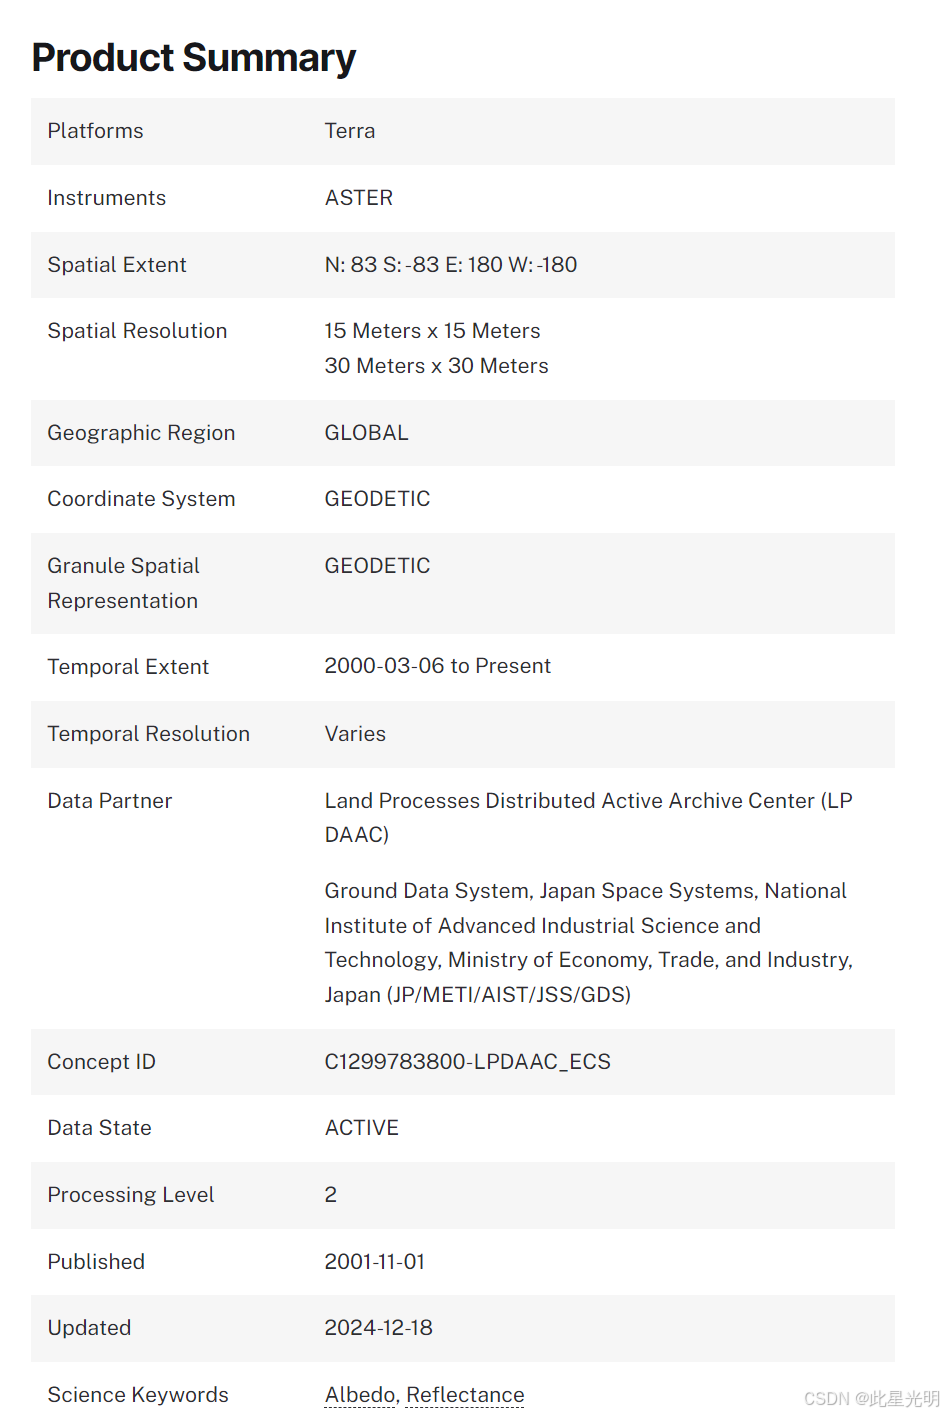Screen dimensions: 944x1414
Task: Select the Published date 2001-11-01
Action: [375, 1262]
